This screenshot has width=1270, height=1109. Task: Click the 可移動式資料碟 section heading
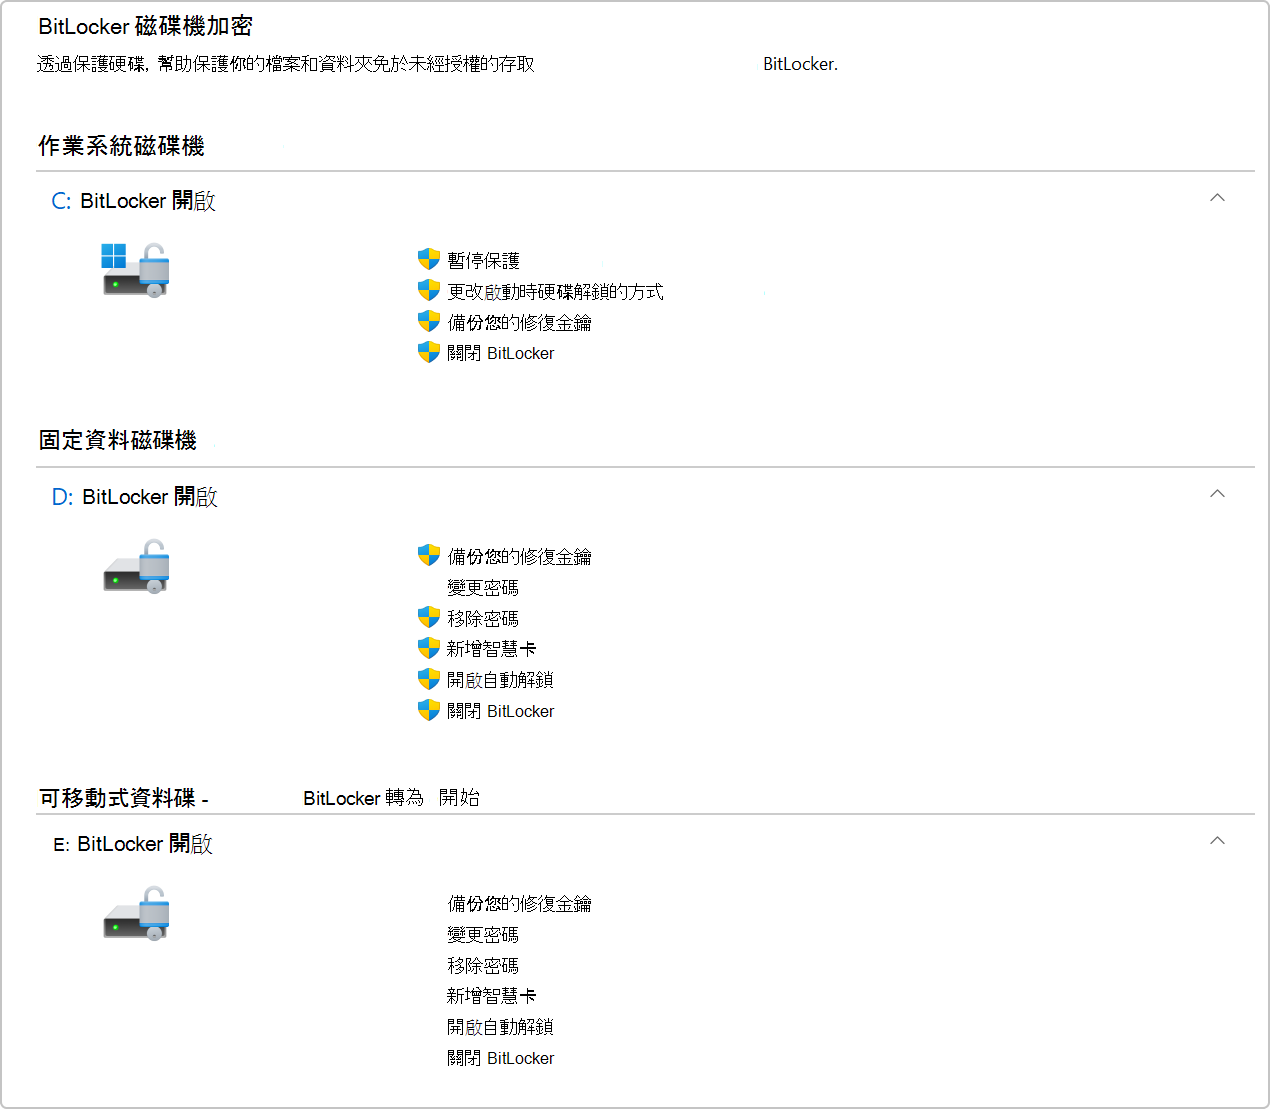[124, 798]
